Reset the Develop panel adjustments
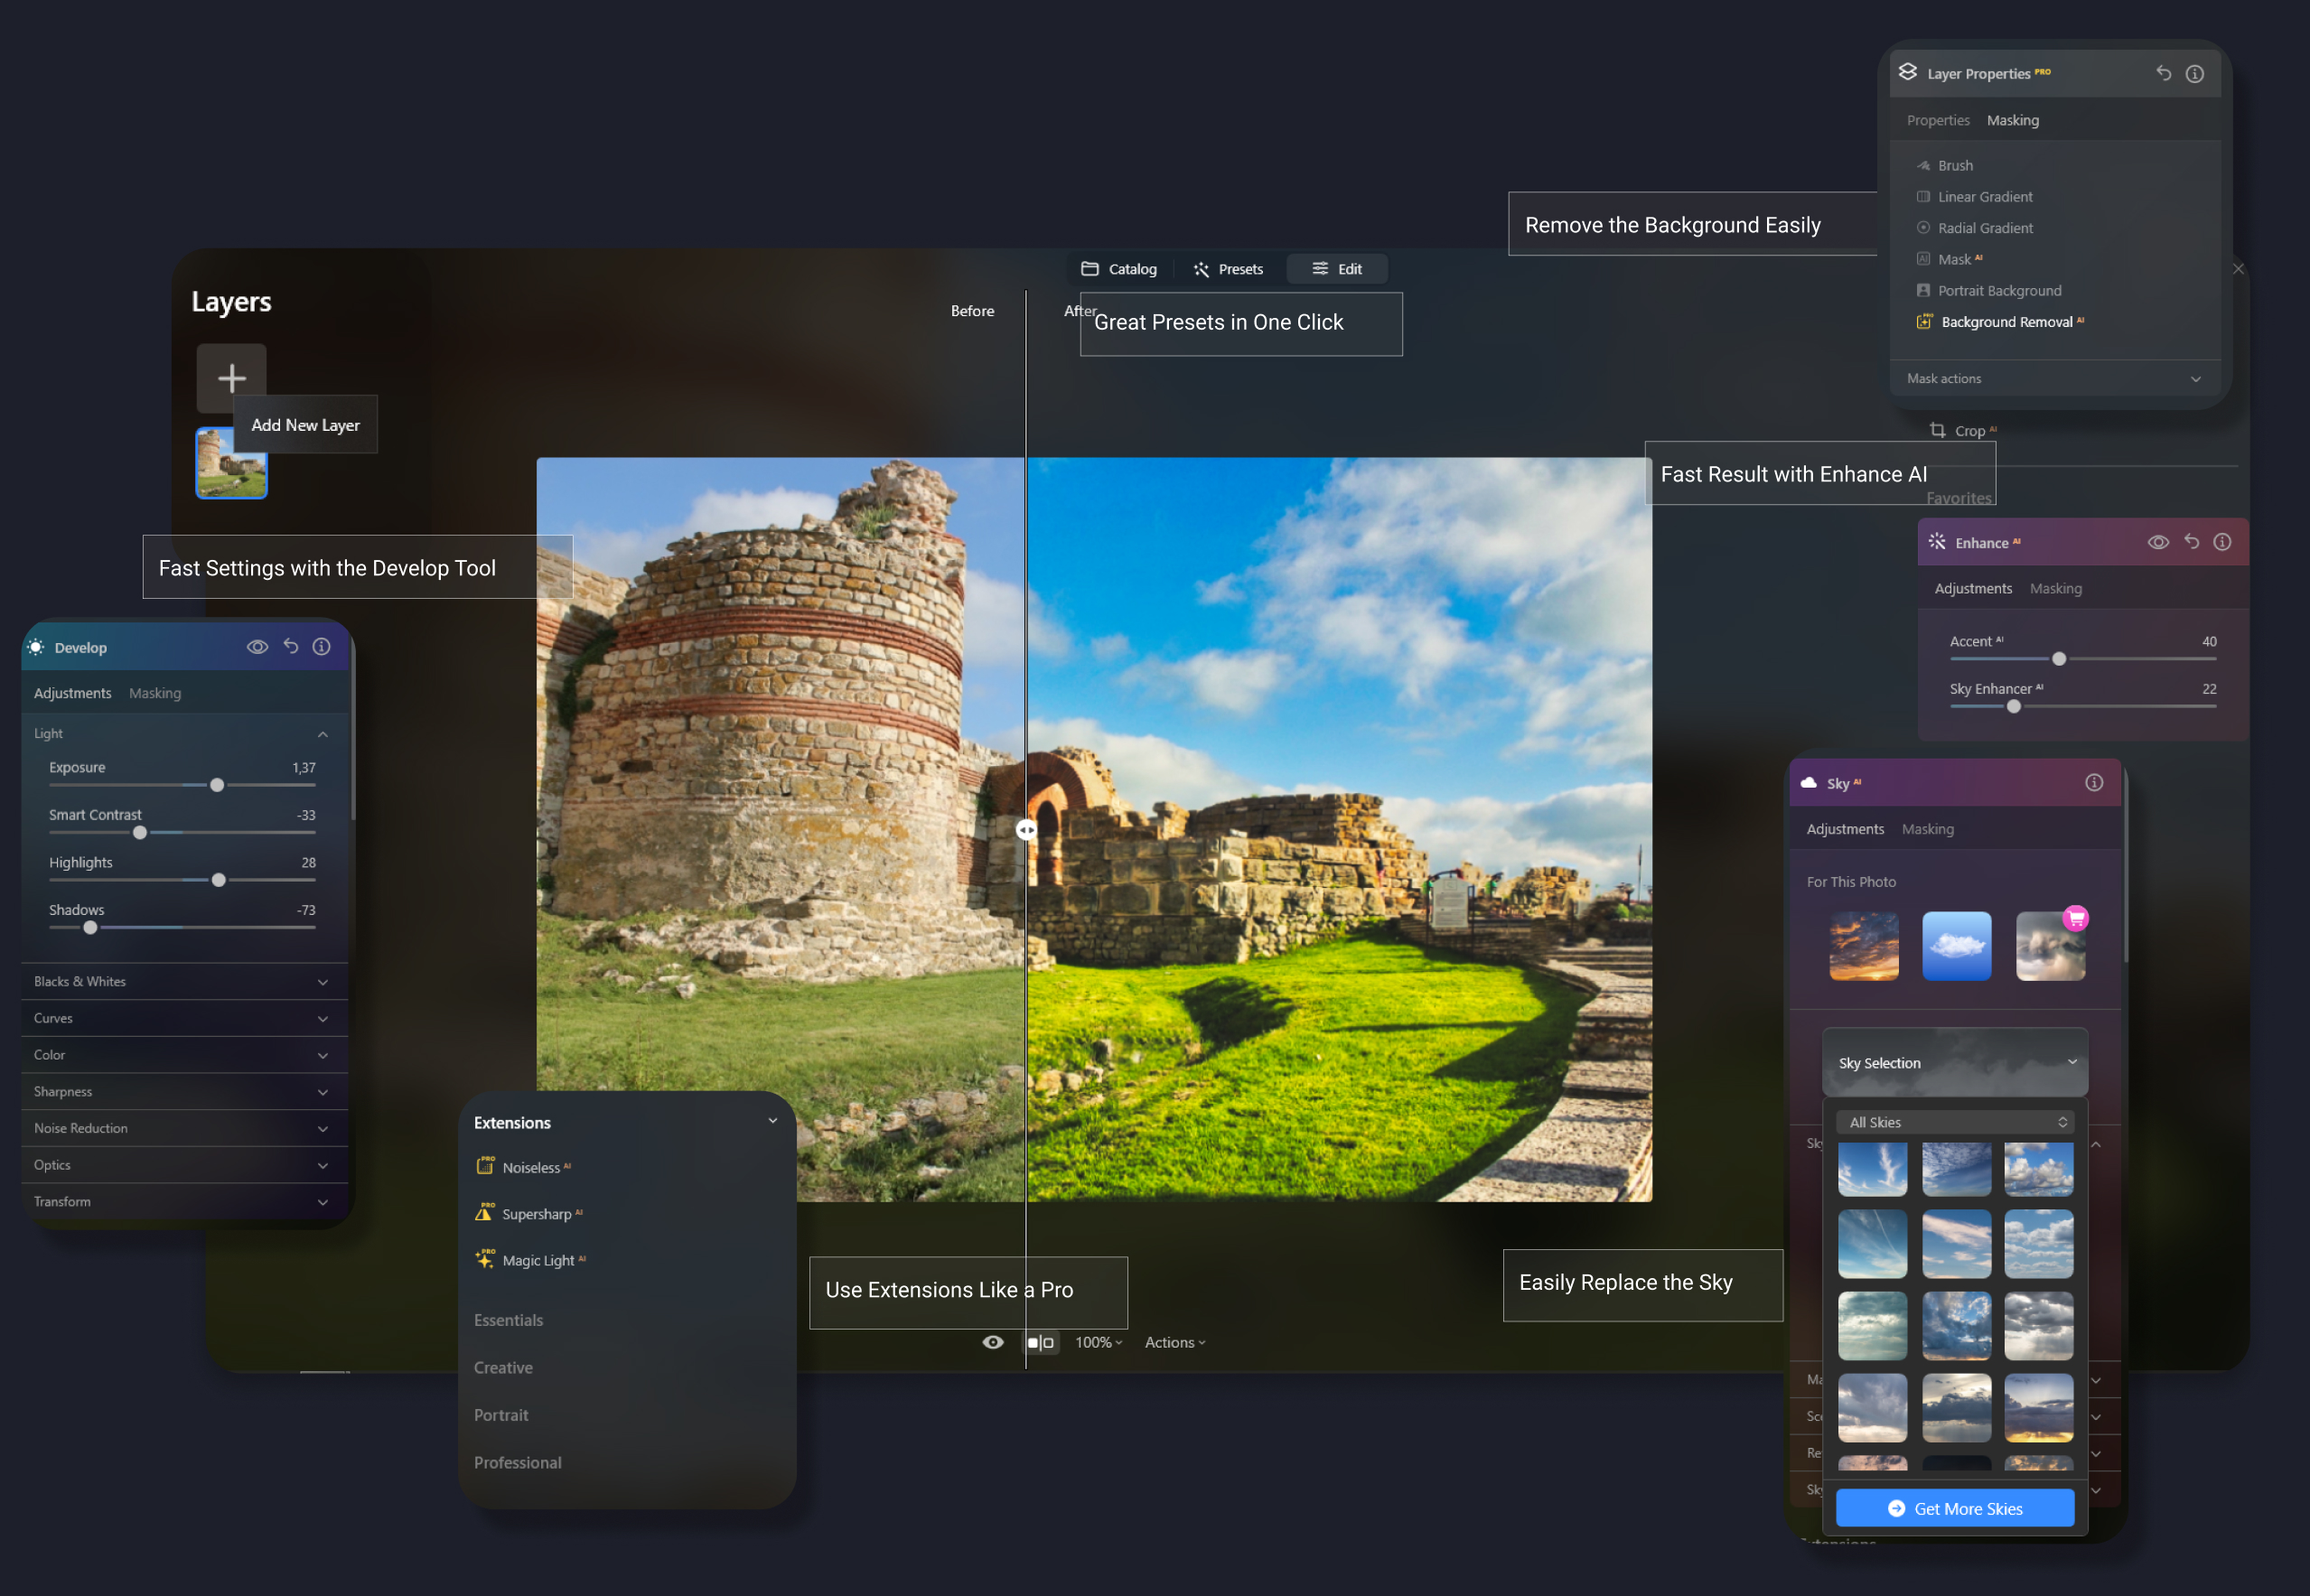Image resolution: width=2310 pixels, height=1596 pixels. tap(291, 646)
